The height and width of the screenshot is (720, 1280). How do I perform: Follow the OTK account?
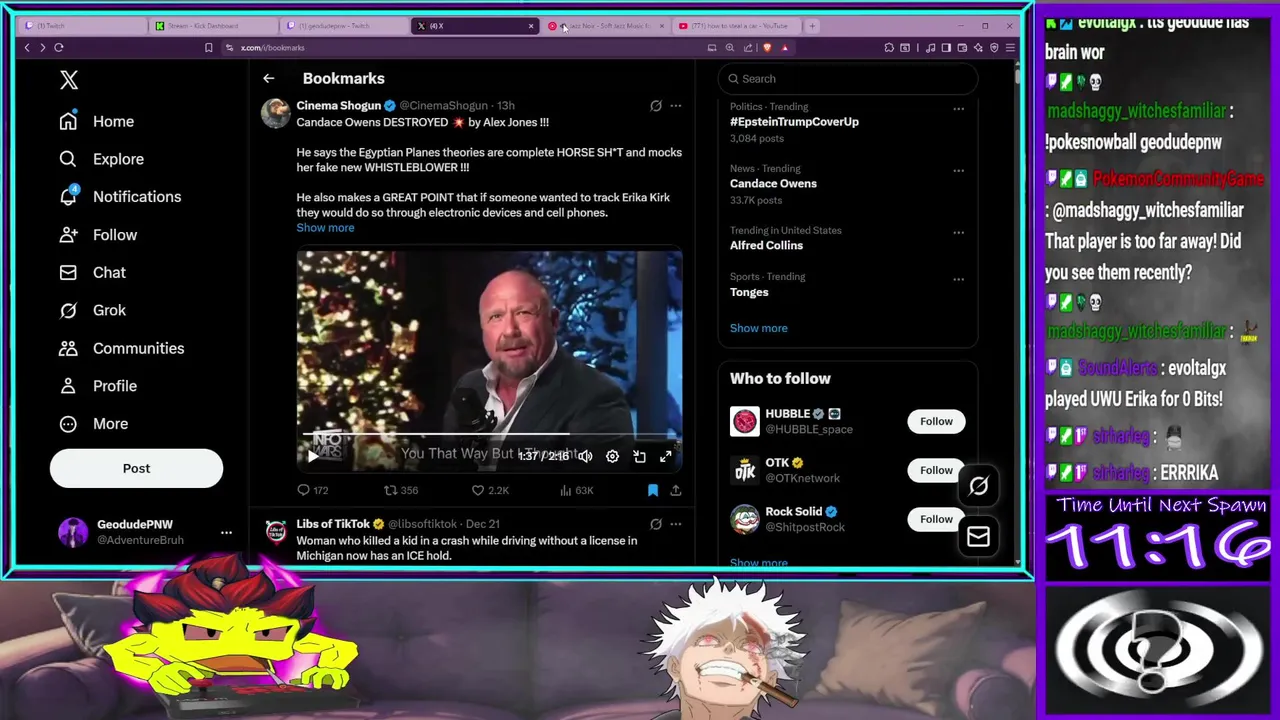tap(936, 470)
